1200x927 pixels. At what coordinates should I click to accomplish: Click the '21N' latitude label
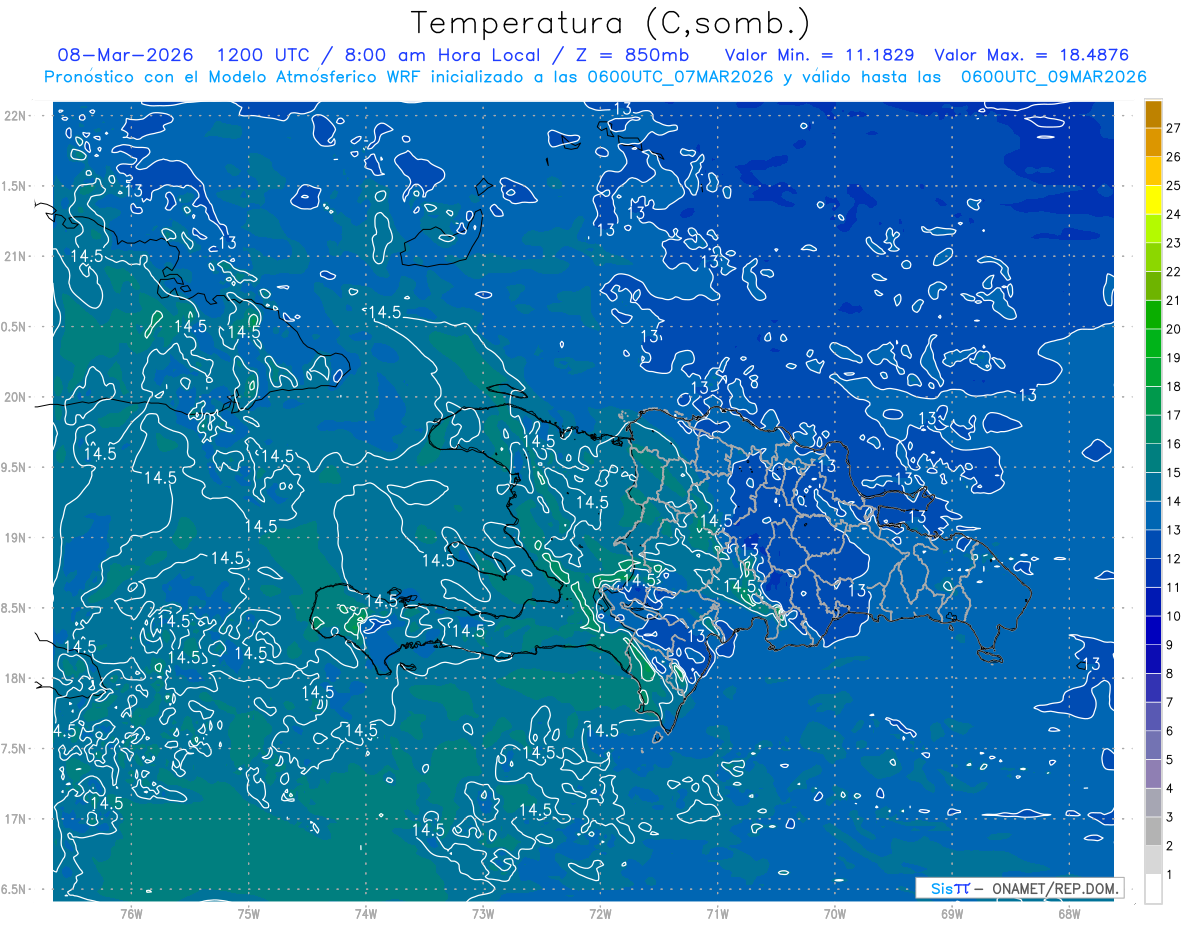point(16,256)
